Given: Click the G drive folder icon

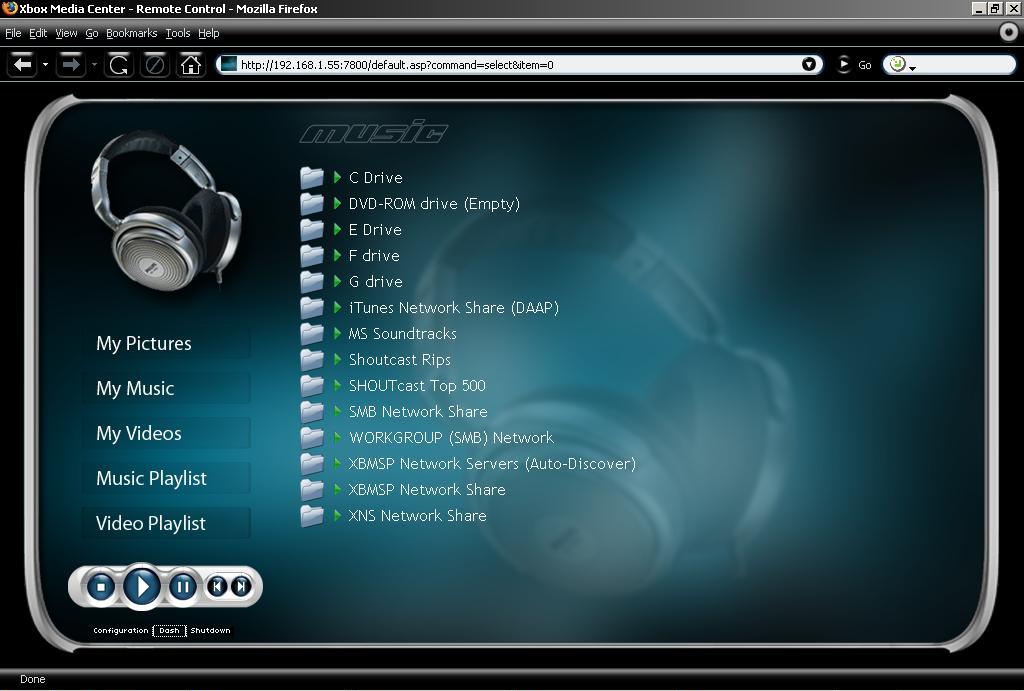Looking at the screenshot, I should pos(312,281).
